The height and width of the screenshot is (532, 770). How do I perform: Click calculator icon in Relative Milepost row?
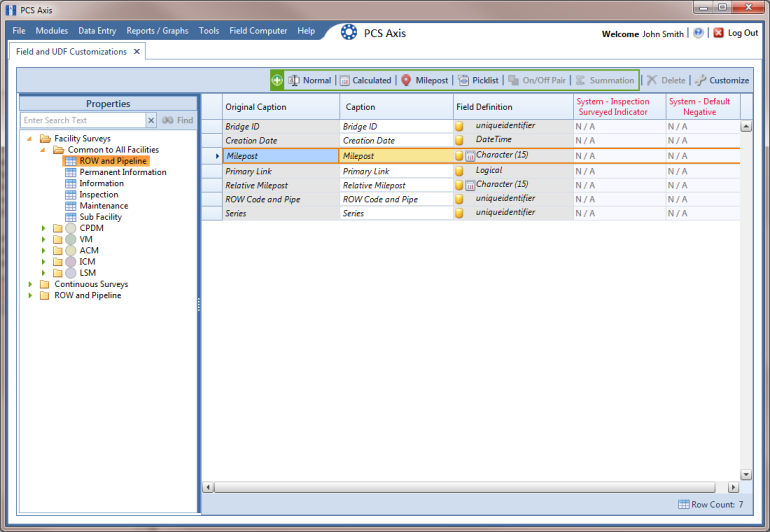coord(470,186)
